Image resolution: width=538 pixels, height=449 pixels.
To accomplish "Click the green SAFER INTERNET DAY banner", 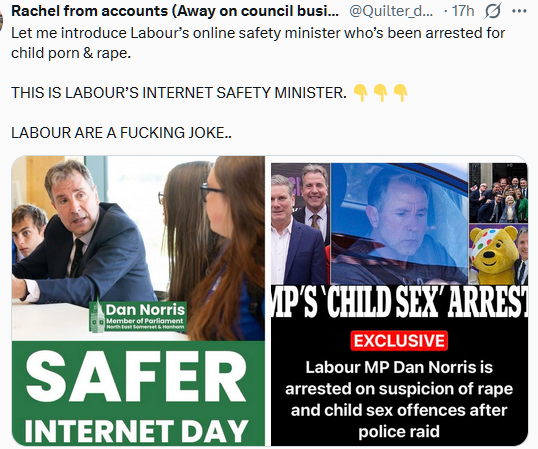I will click(x=138, y=393).
